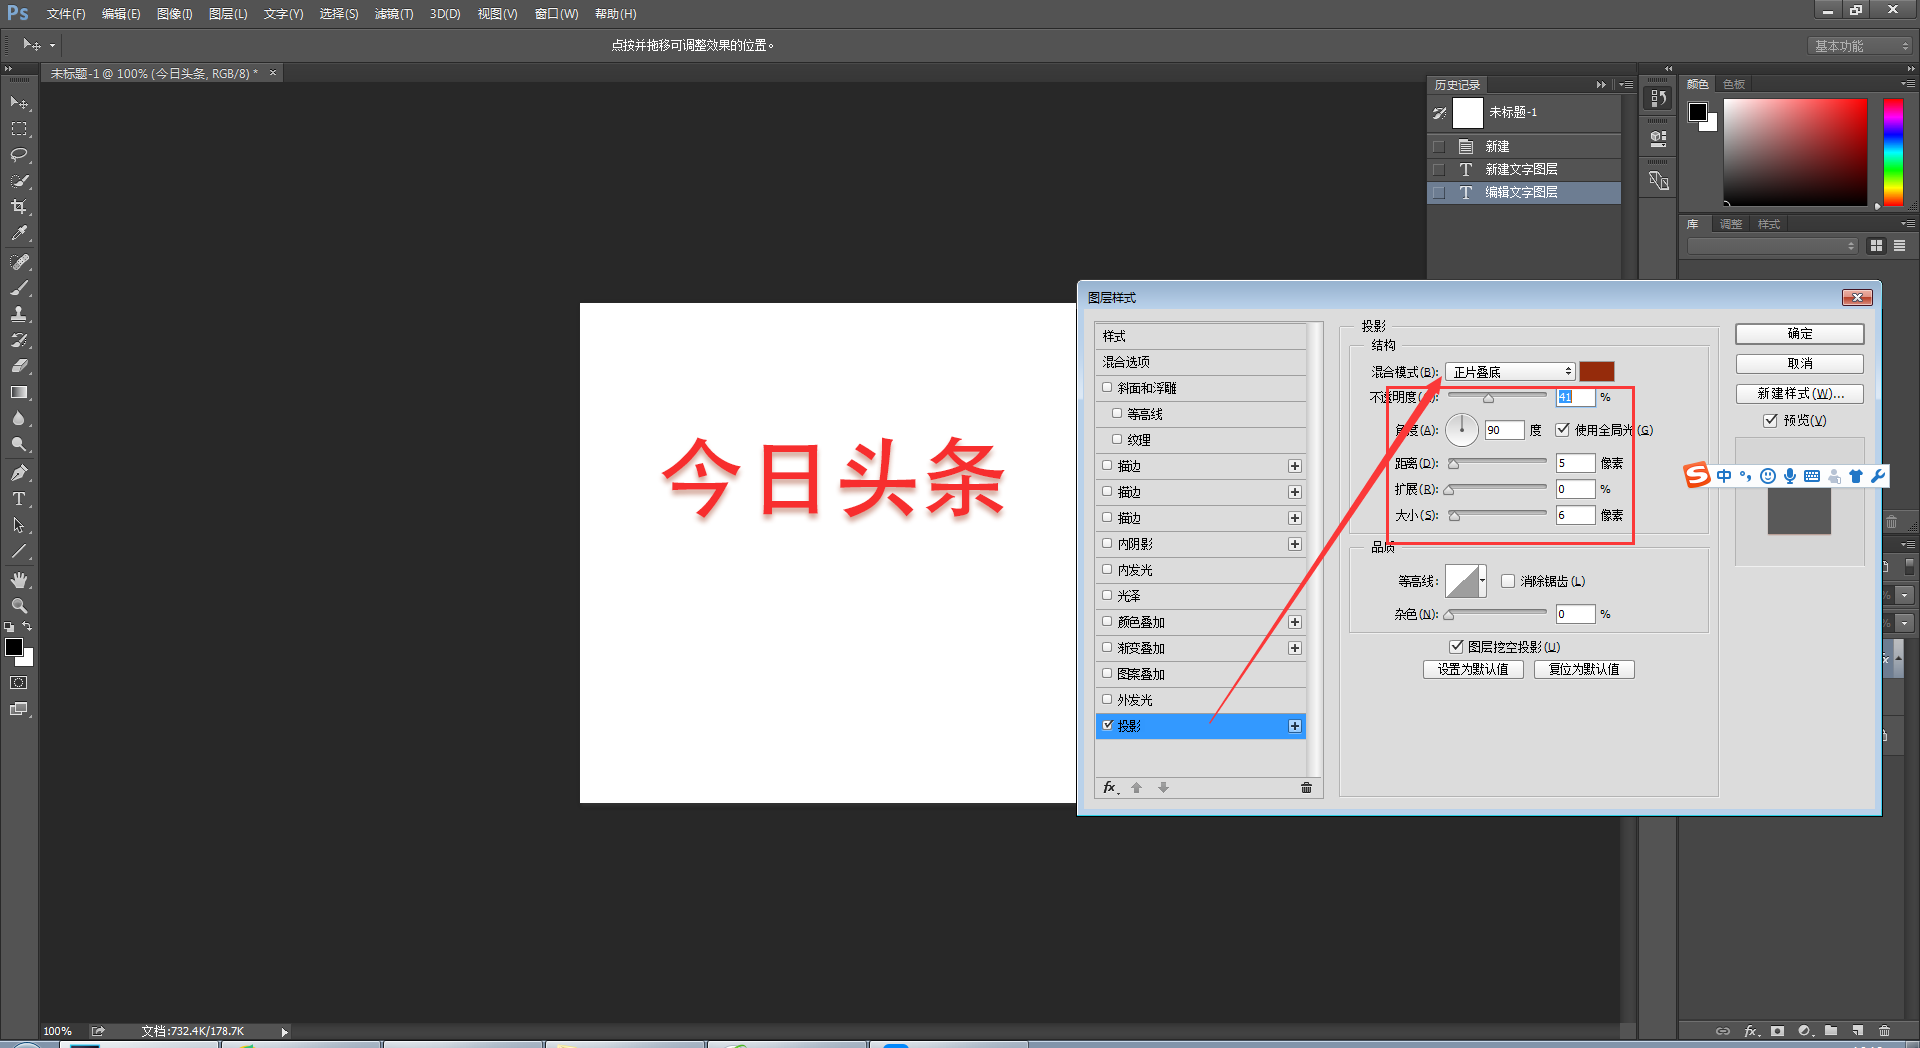Open the 基本功能 workspace dropdown

pos(1861,46)
